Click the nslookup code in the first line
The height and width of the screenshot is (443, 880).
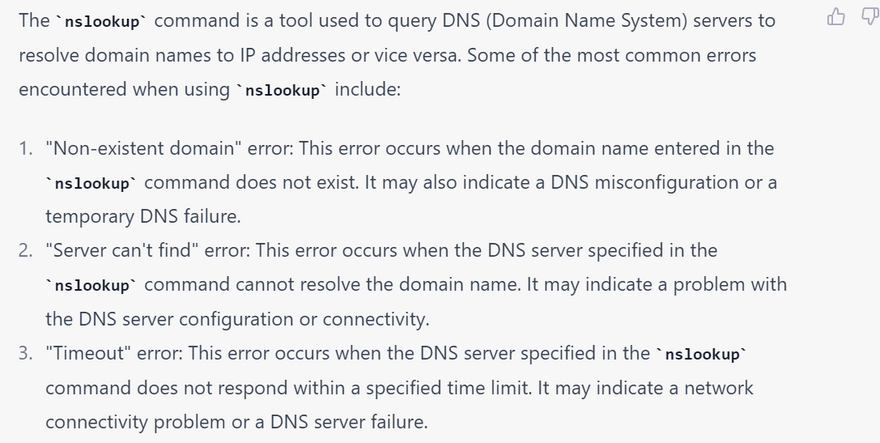point(102,21)
